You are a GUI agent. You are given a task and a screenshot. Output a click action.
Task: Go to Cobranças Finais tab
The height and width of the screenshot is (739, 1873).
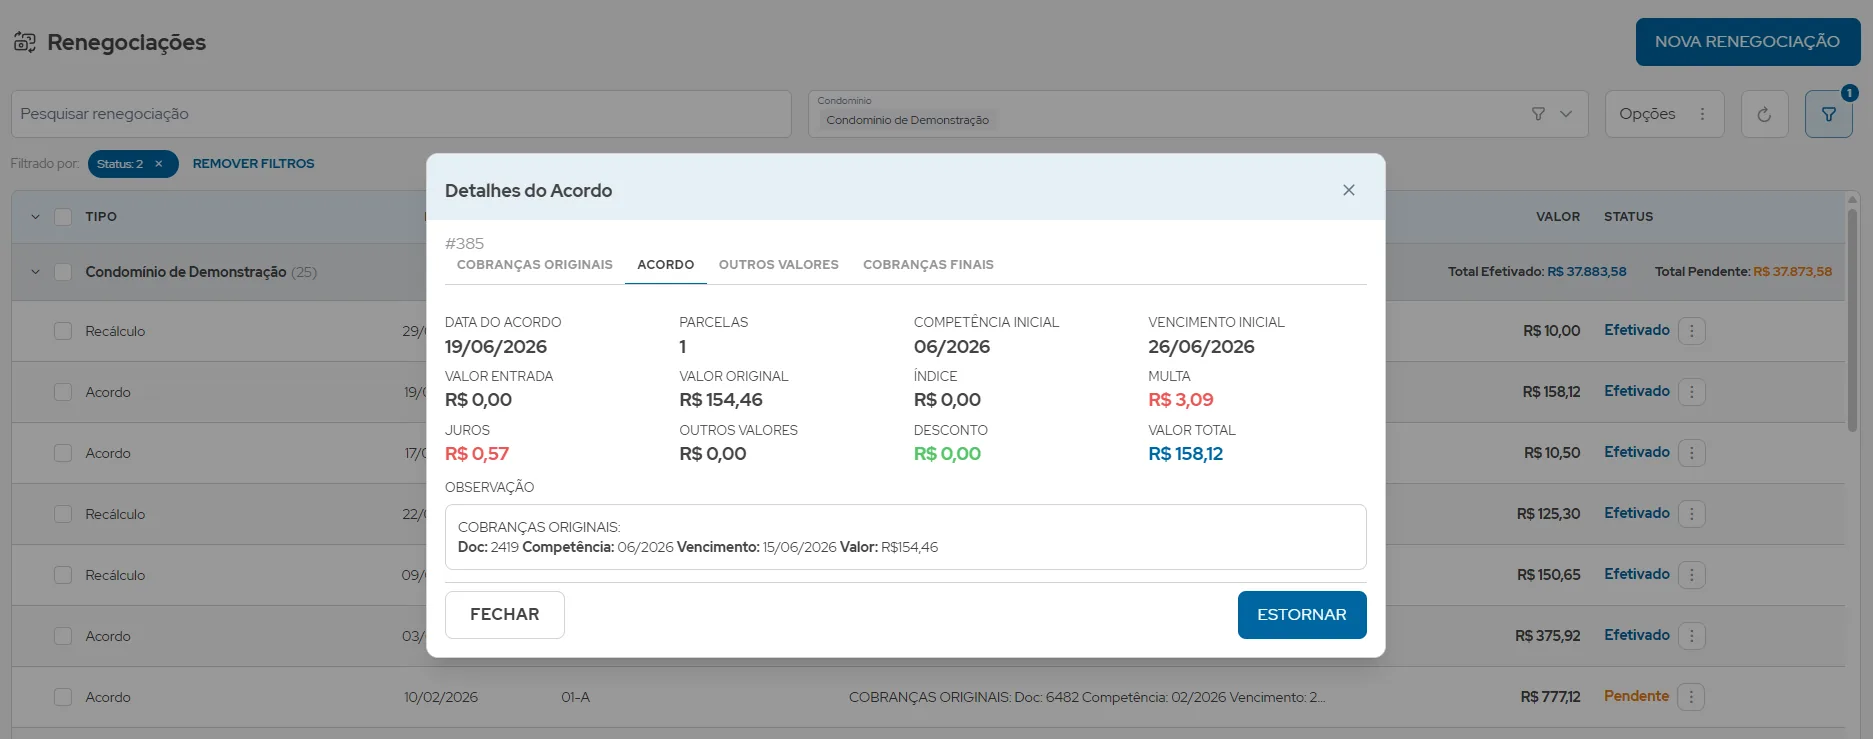coord(928,265)
